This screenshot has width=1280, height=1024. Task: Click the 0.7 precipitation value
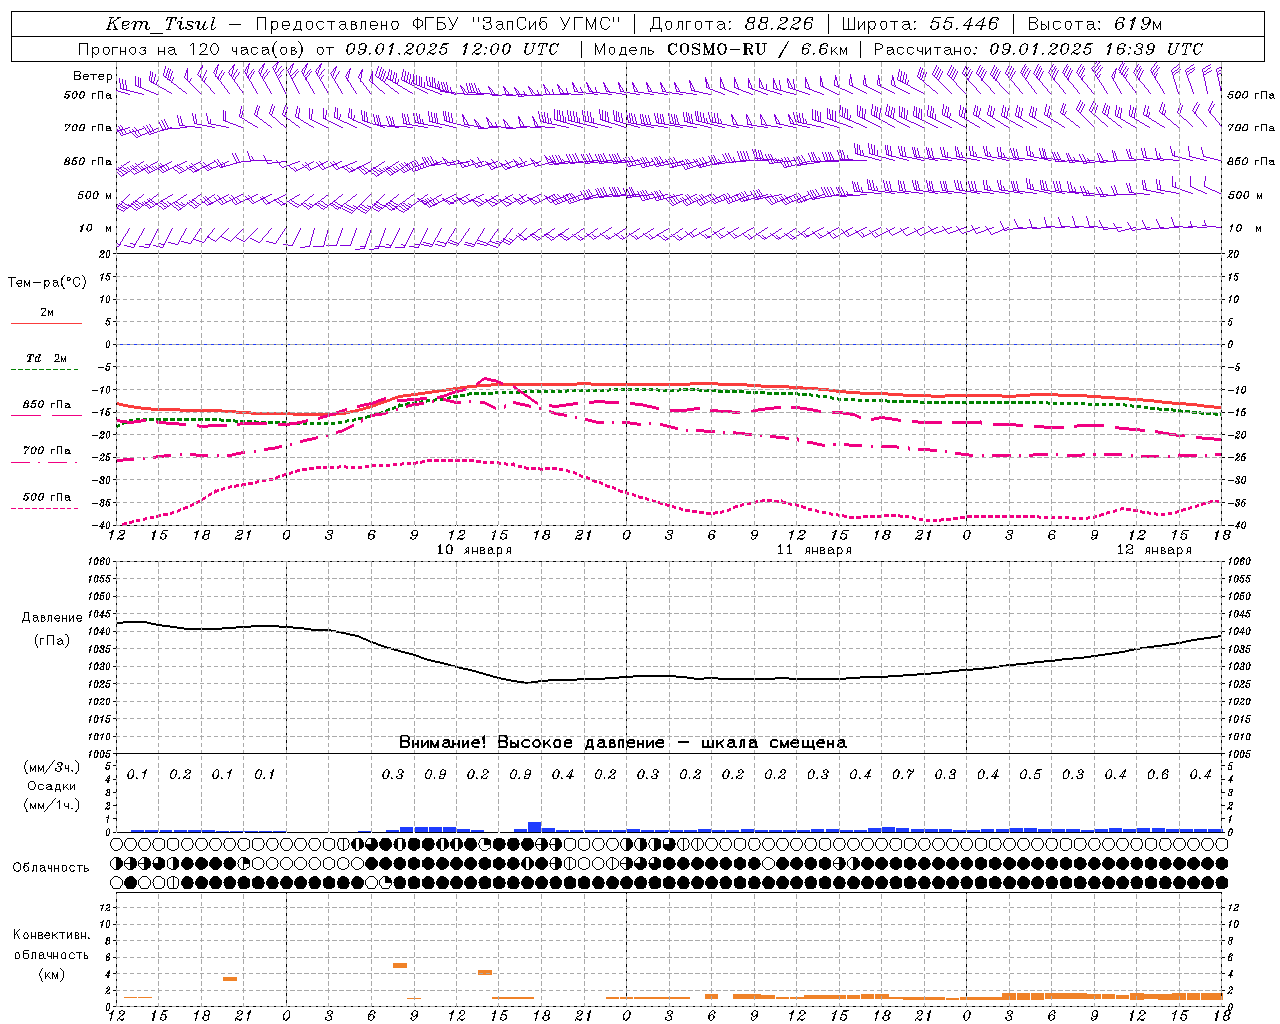click(903, 775)
